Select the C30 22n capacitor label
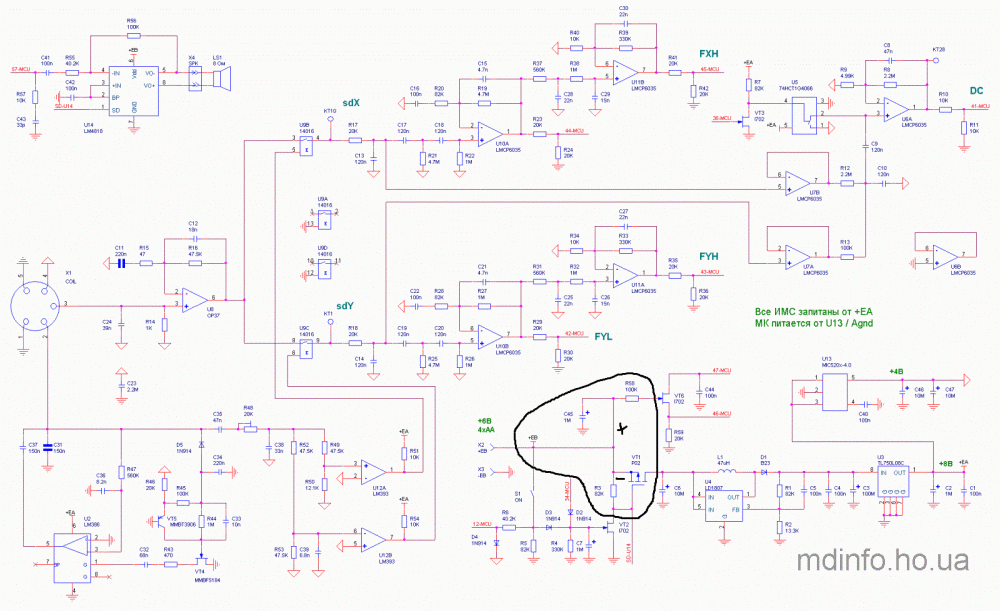The width and height of the screenshot is (1000, 611). tap(623, 11)
